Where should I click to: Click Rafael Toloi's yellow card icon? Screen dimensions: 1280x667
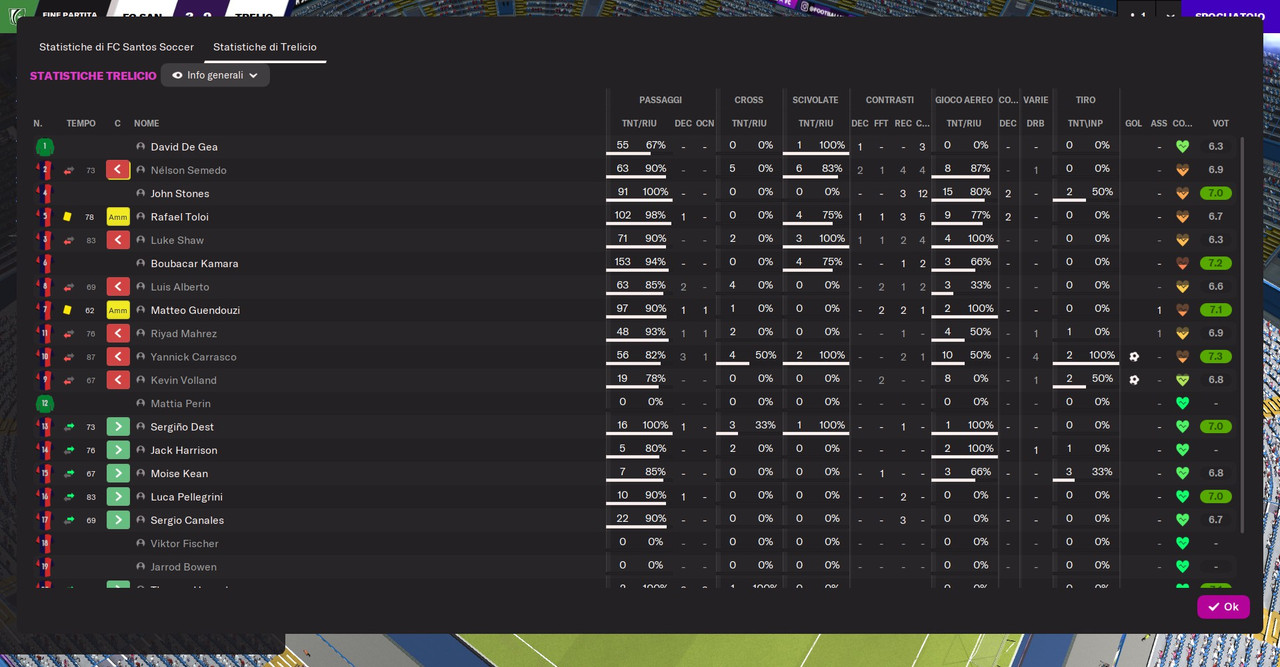click(67, 216)
